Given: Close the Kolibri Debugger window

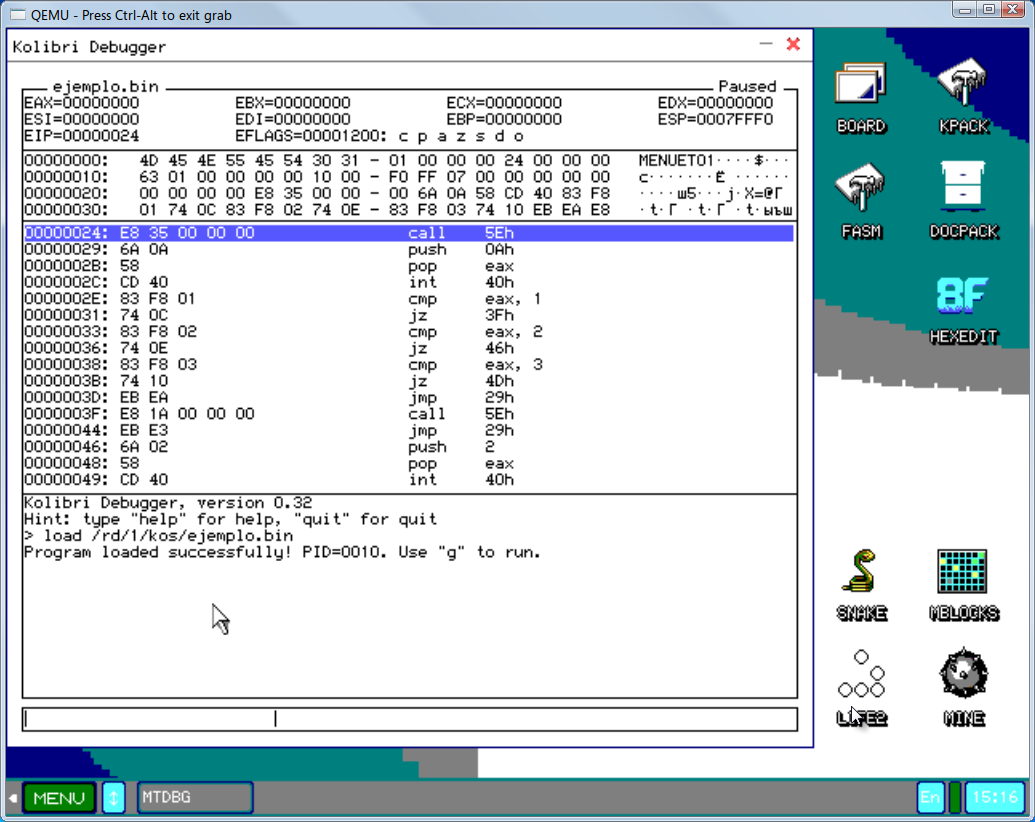Looking at the screenshot, I should [793, 45].
